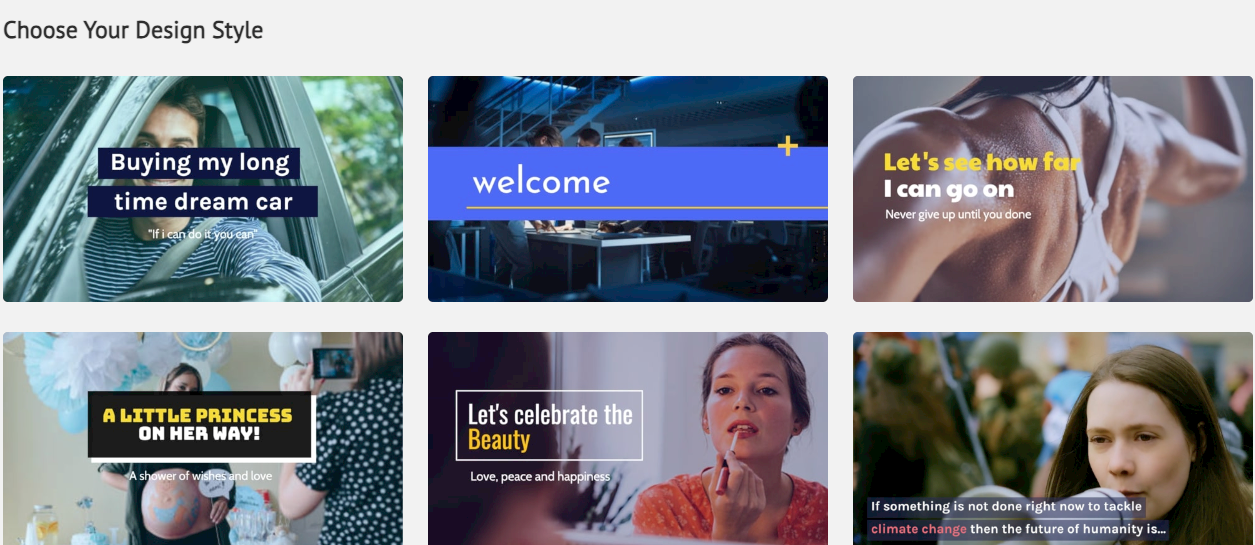1255x545 pixels.
Task: Click 'A shower of wishes and love' caption
Action: [x=200, y=476]
